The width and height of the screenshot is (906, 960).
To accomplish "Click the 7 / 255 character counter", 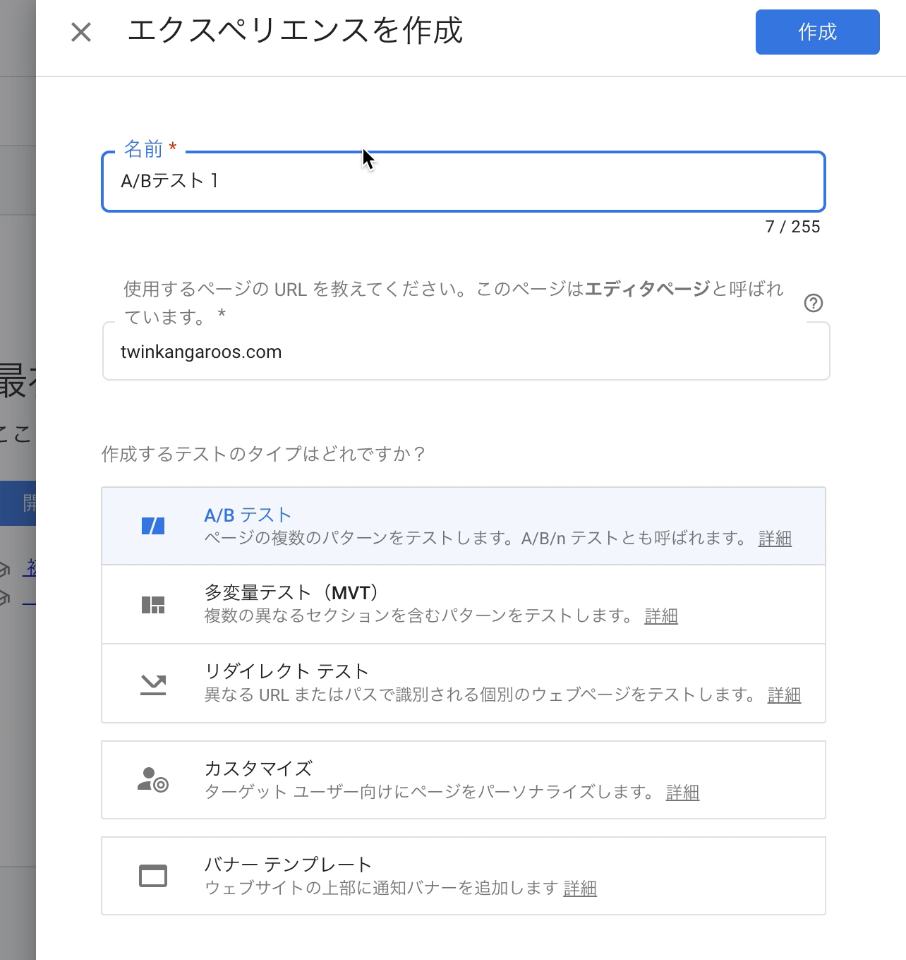I will point(792,227).
